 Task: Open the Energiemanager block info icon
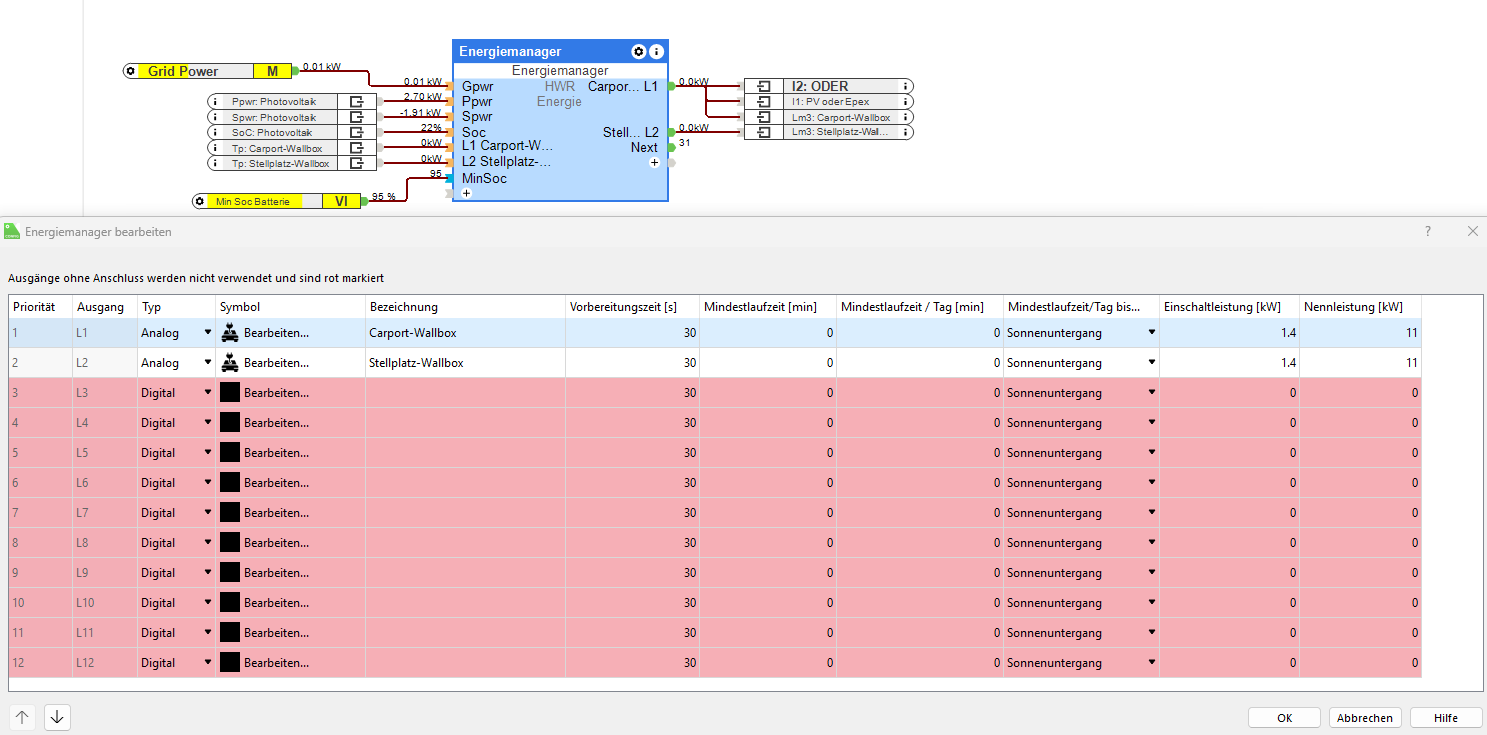pyautogui.click(x=656, y=51)
